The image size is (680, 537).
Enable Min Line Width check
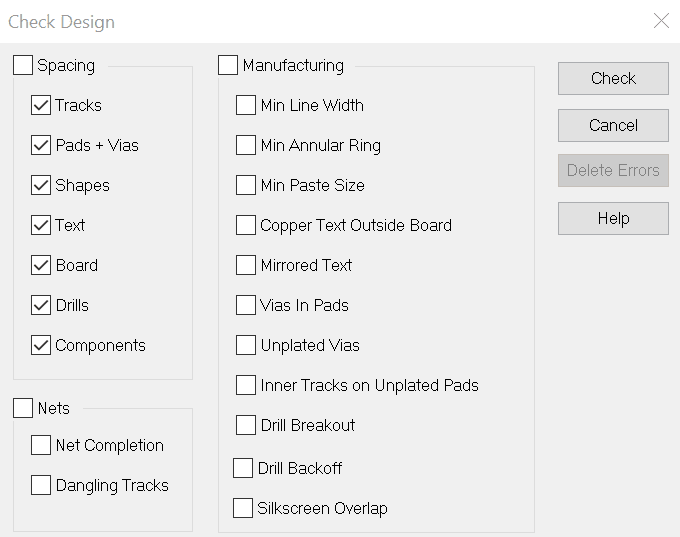pyautogui.click(x=246, y=105)
